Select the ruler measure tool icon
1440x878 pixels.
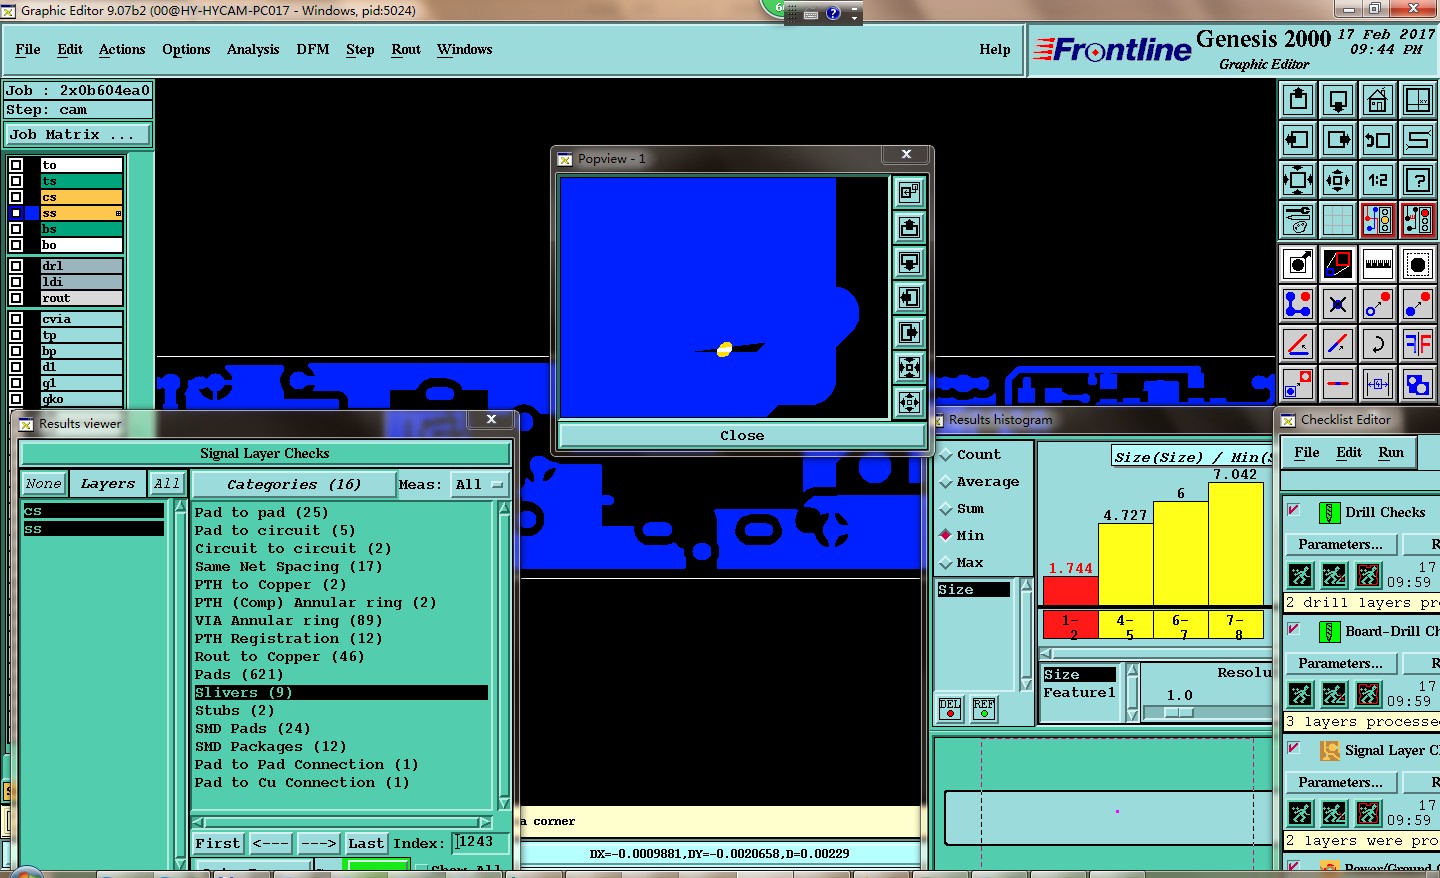(x=1378, y=264)
